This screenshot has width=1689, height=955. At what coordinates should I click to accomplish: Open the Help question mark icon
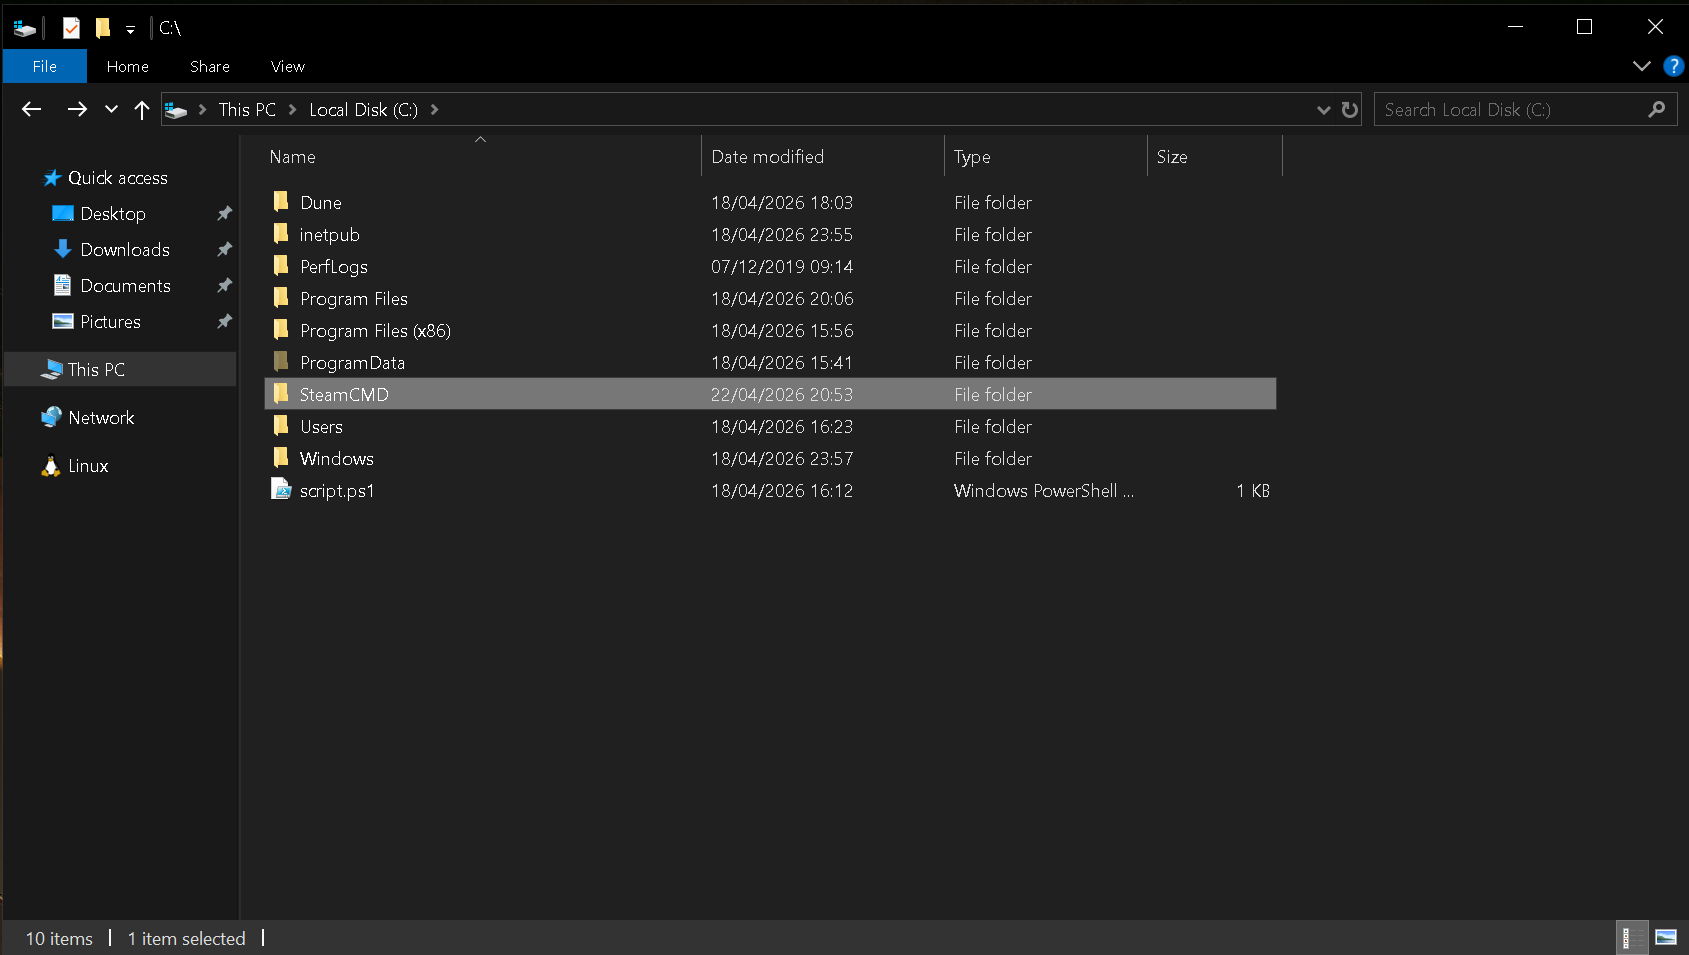coord(1673,66)
